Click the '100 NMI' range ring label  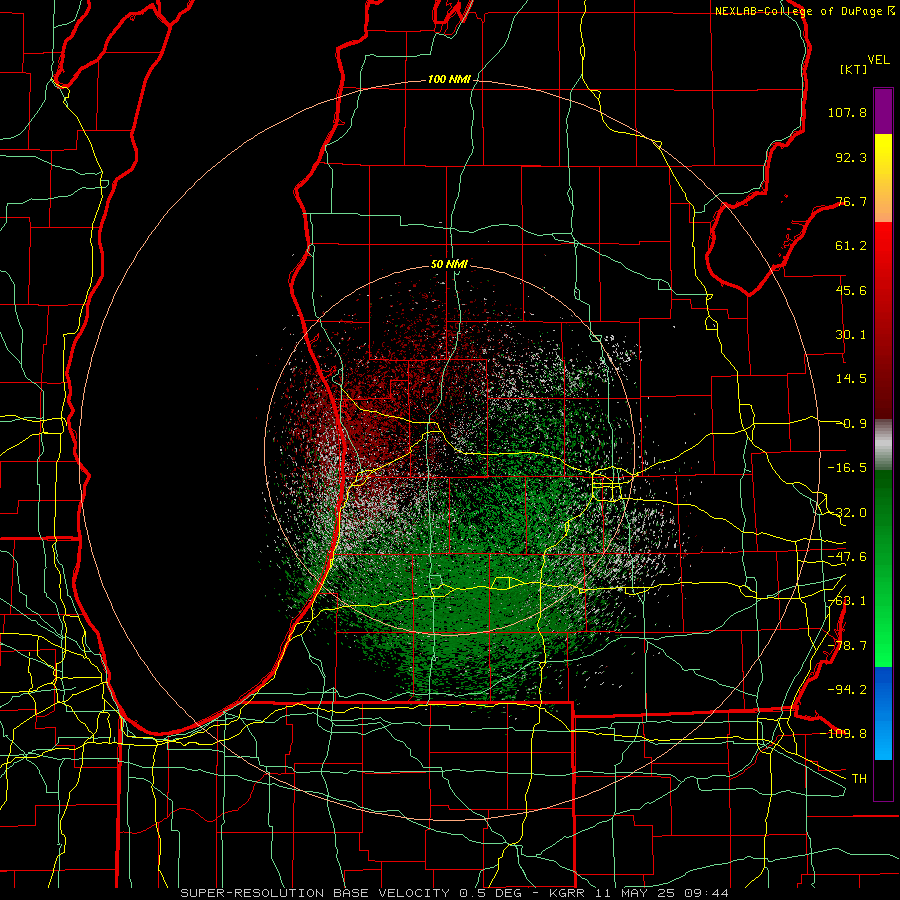pos(449,79)
